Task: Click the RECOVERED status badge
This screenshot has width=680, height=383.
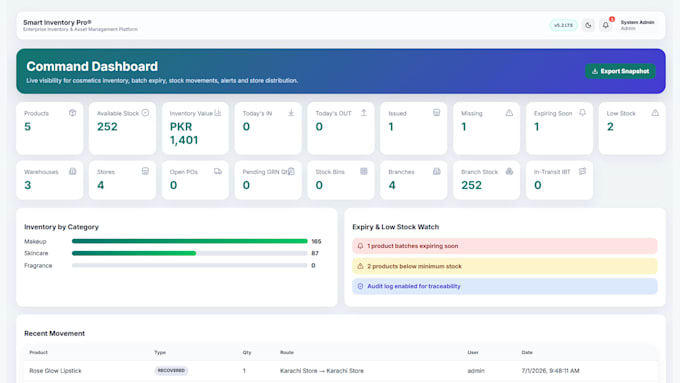Action: [171, 371]
